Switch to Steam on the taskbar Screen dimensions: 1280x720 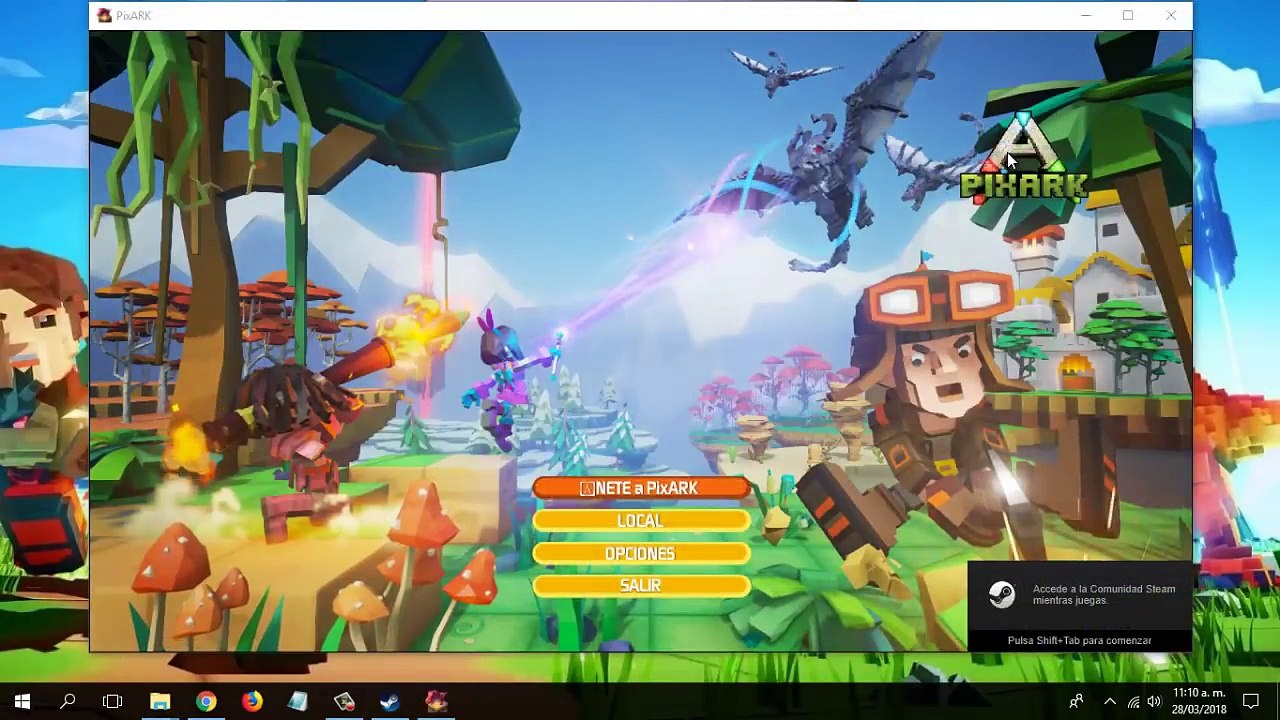390,701
